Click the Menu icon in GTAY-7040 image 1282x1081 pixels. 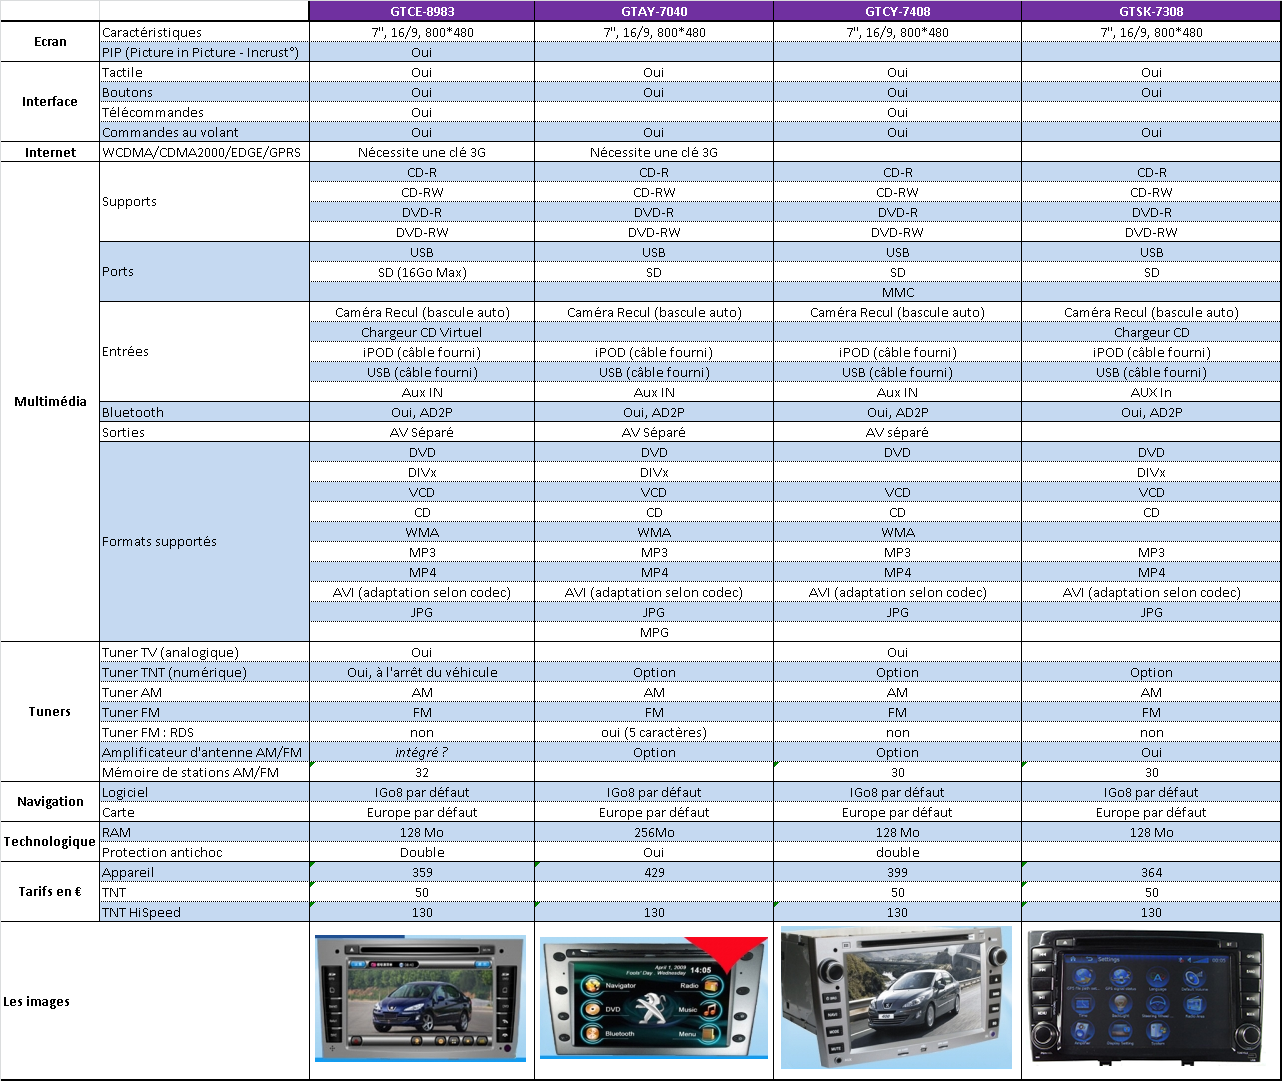[x=711, y=1033]
